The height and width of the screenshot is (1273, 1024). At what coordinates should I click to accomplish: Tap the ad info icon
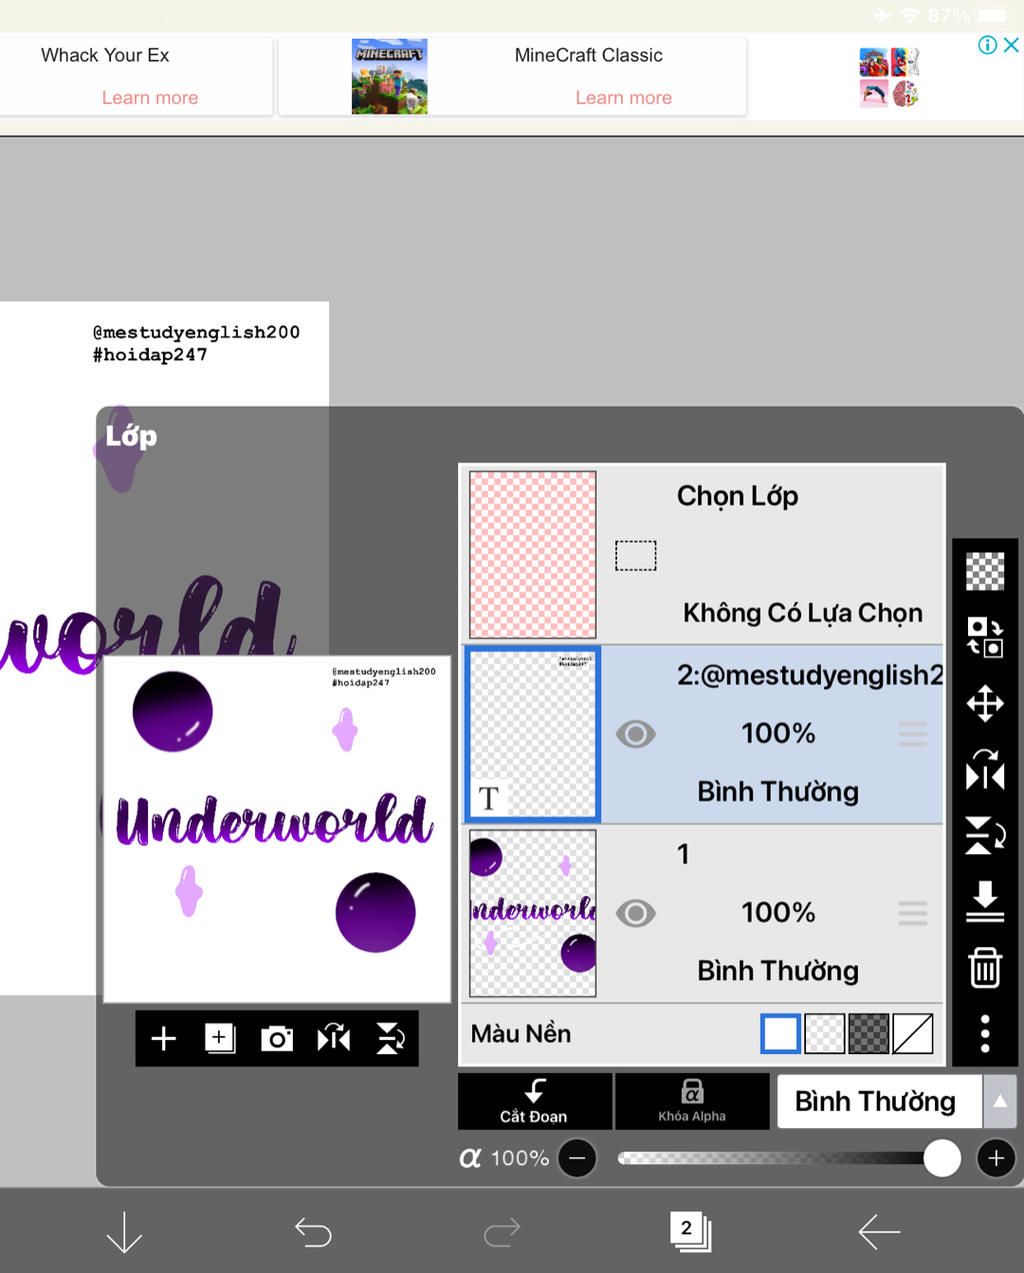pos(987,45)
